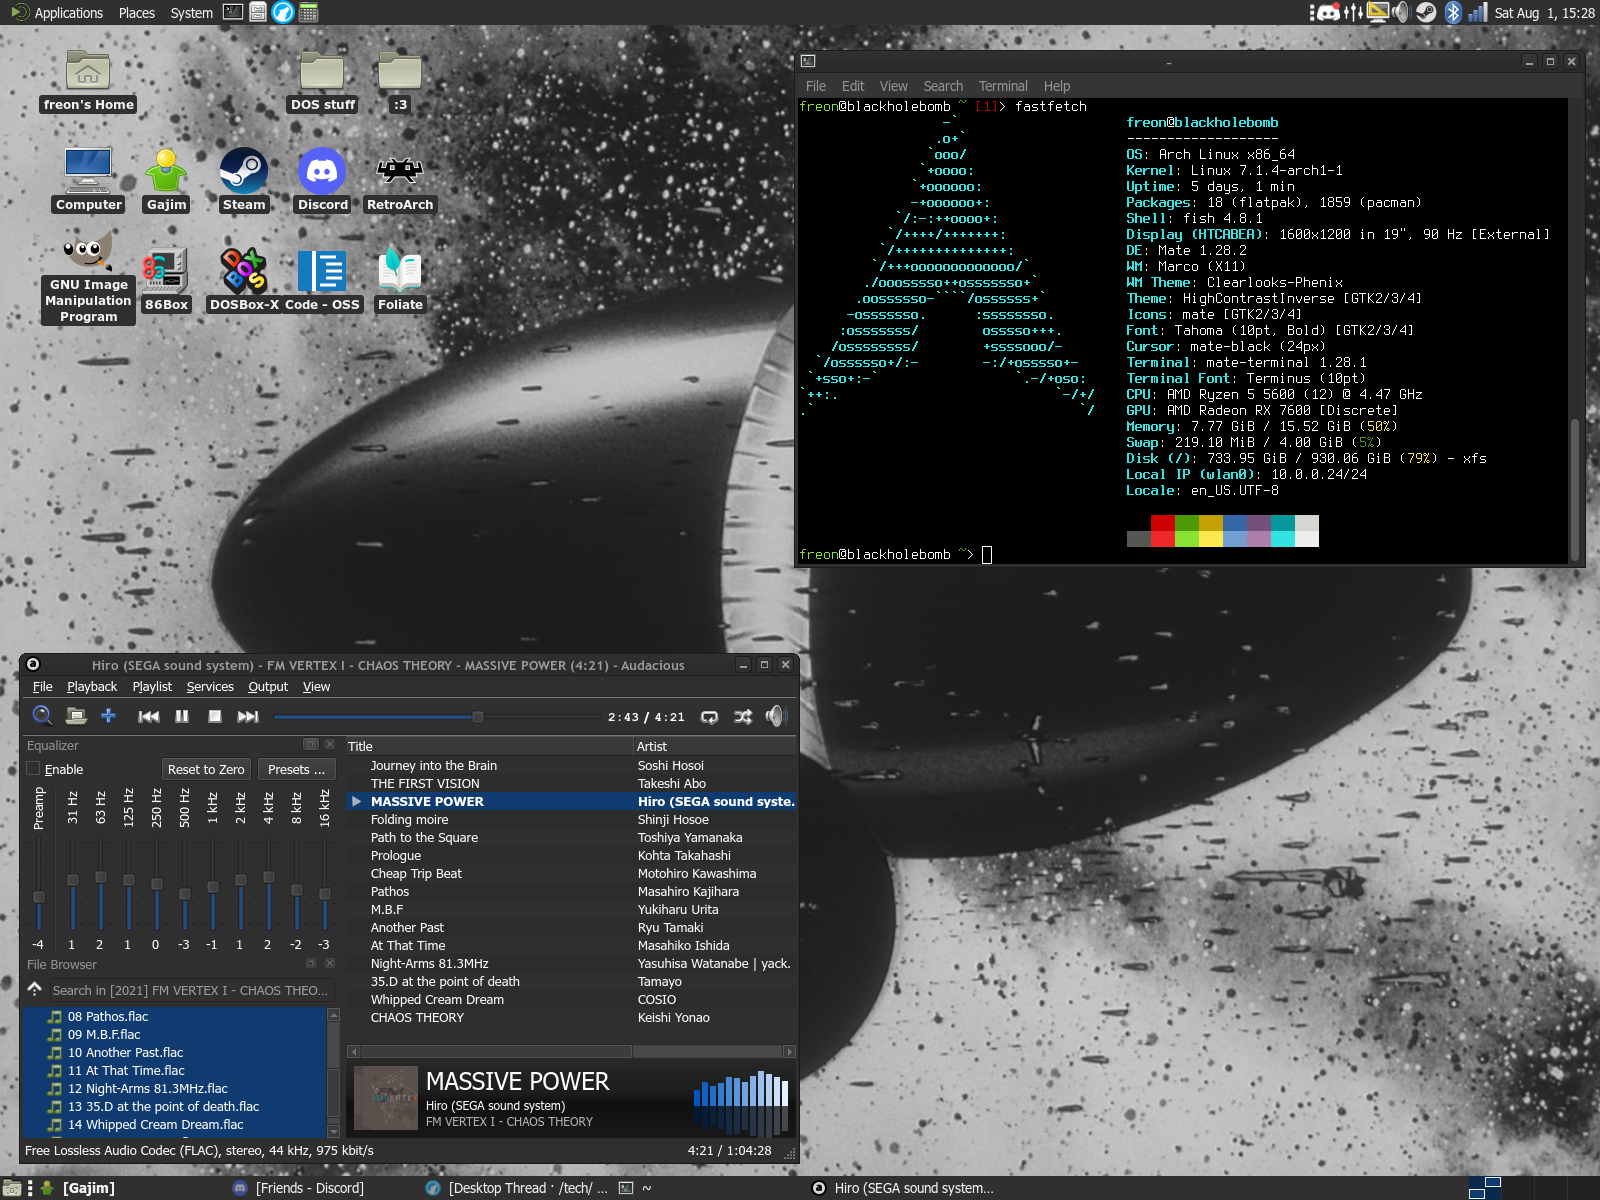
Task: Click the equalizer Preamp slider
Action: point(39,884)
